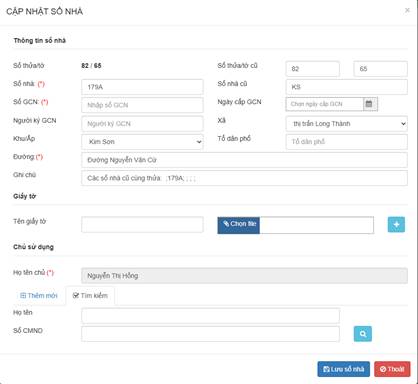418x384 pixels.
Task: Click the Chọn file upload button
Action: (239, 225)
